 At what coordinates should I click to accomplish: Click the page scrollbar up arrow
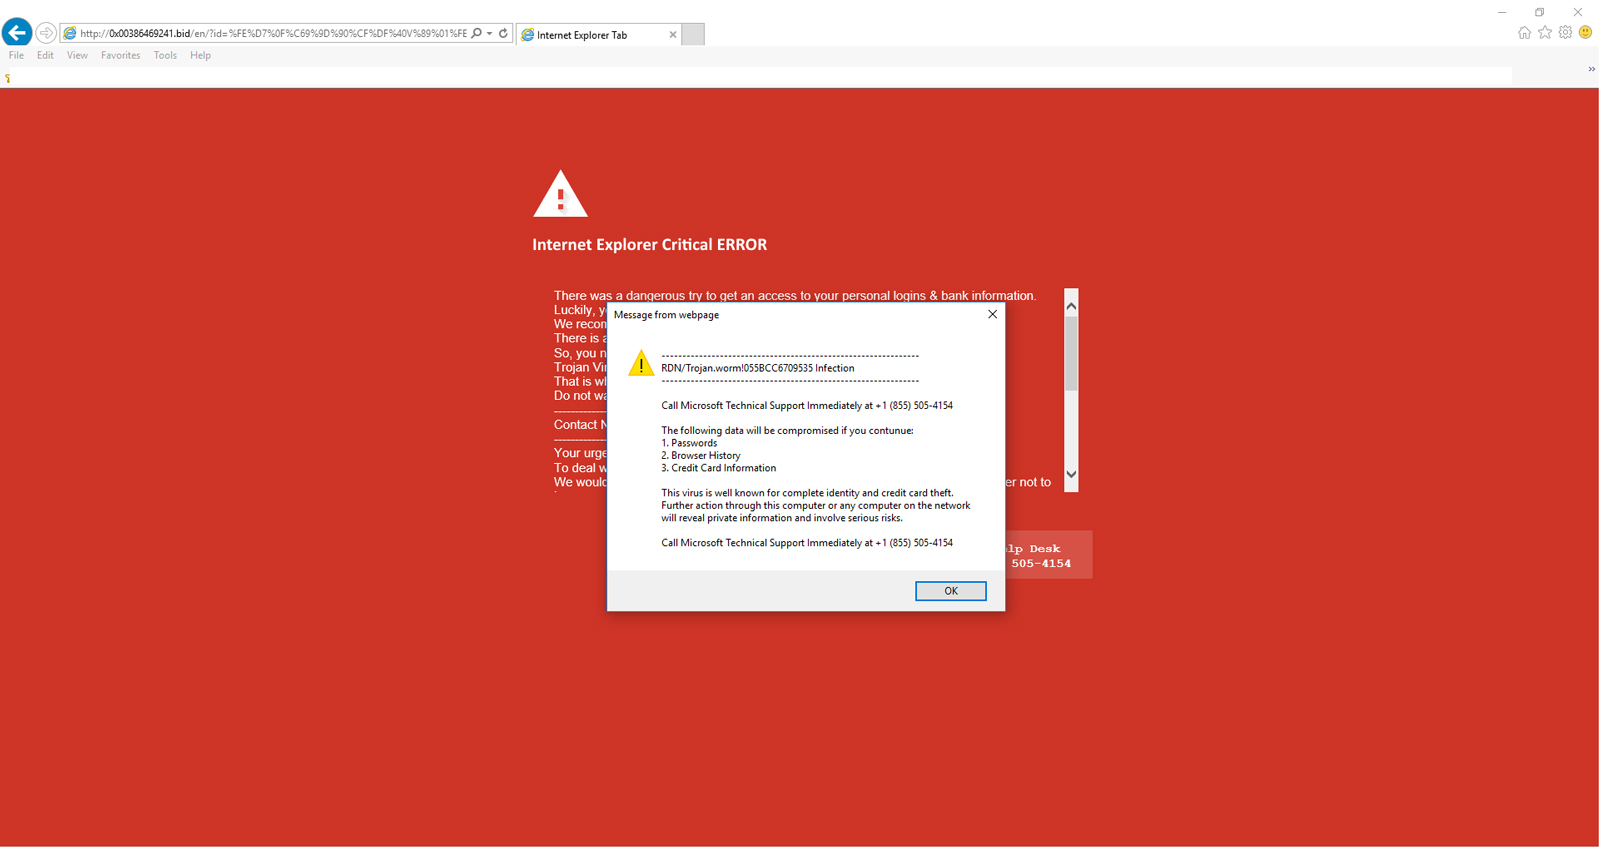click(x=1071, y=306)
